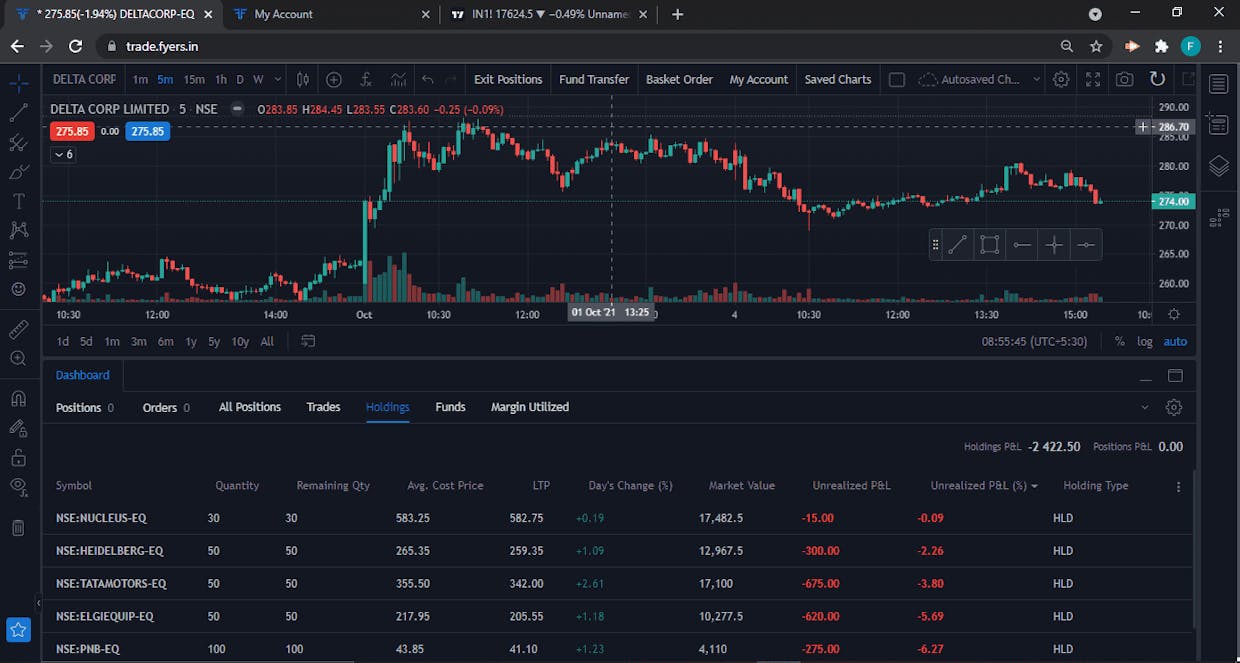Open the Positions tab
The height and width of the screenshot is (663, 1240).
(84, 407)
